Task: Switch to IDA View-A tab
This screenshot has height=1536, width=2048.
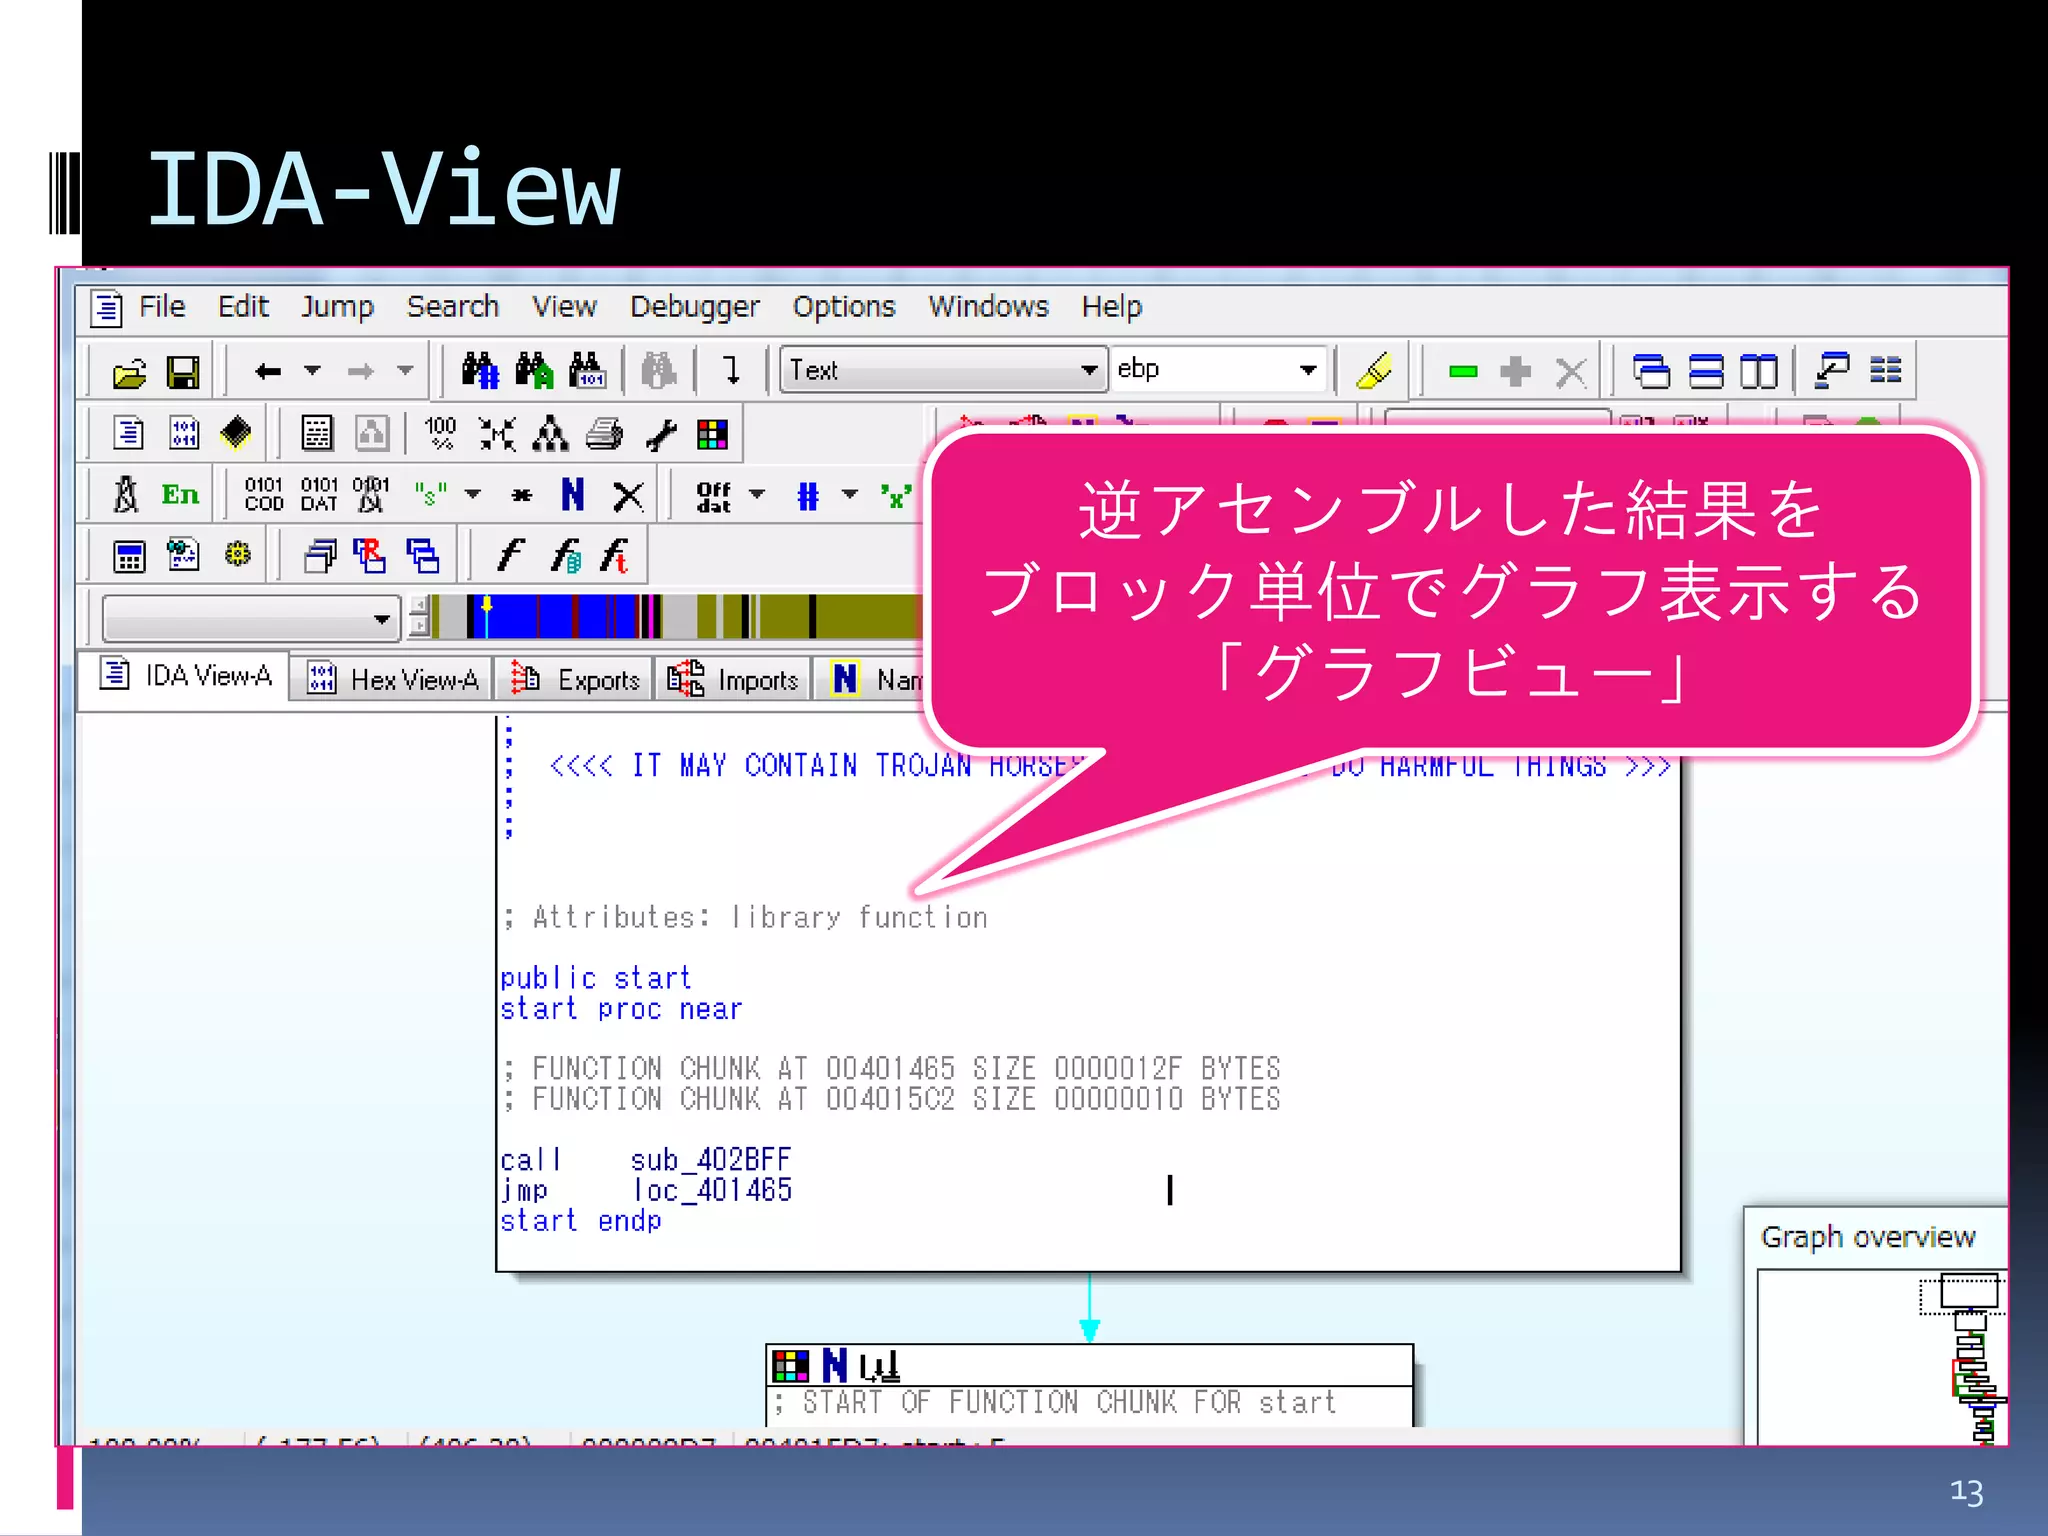Action: pos(185,677)
